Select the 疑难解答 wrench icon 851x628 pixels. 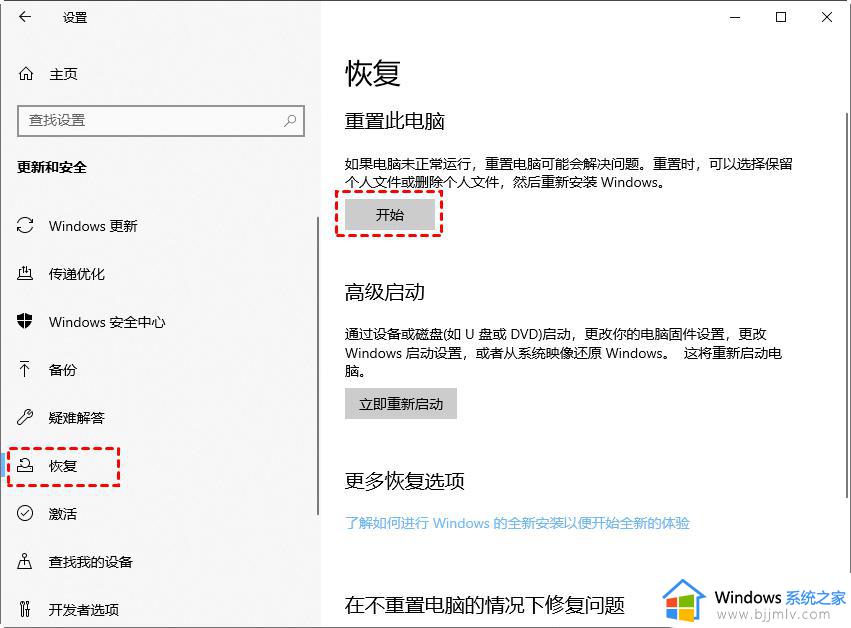coord(25,417)
